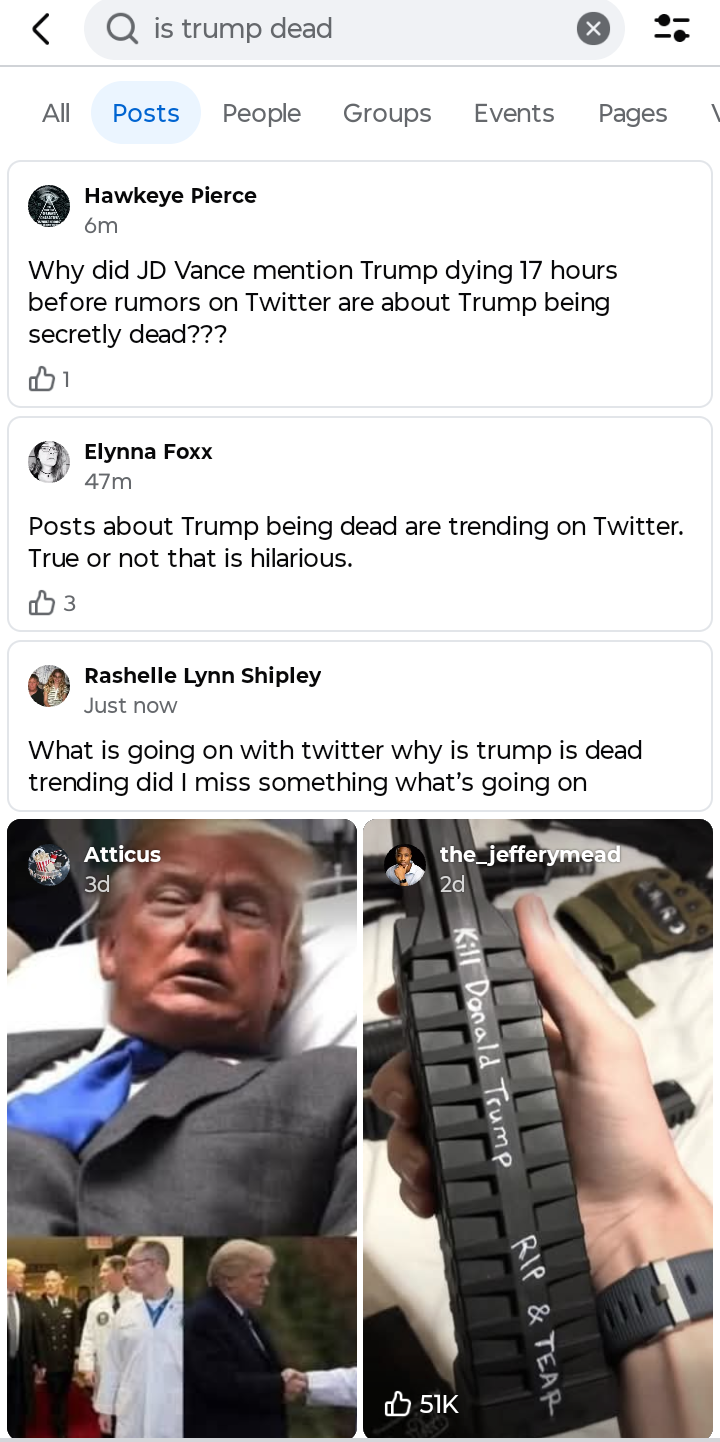This screenshot has height=1442, width=720.
Task: Open Elynna Foxx's profile picture
Action: (x=49, y=462)
